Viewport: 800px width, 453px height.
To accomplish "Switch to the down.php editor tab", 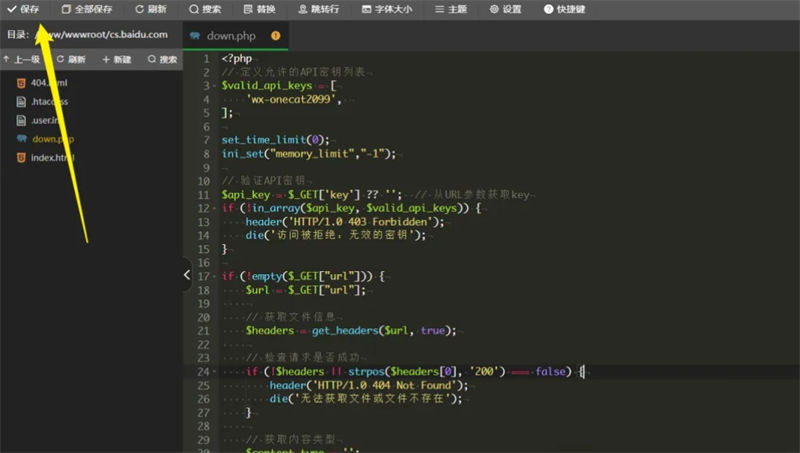I will pyautogui.click(x=232, y=35).
